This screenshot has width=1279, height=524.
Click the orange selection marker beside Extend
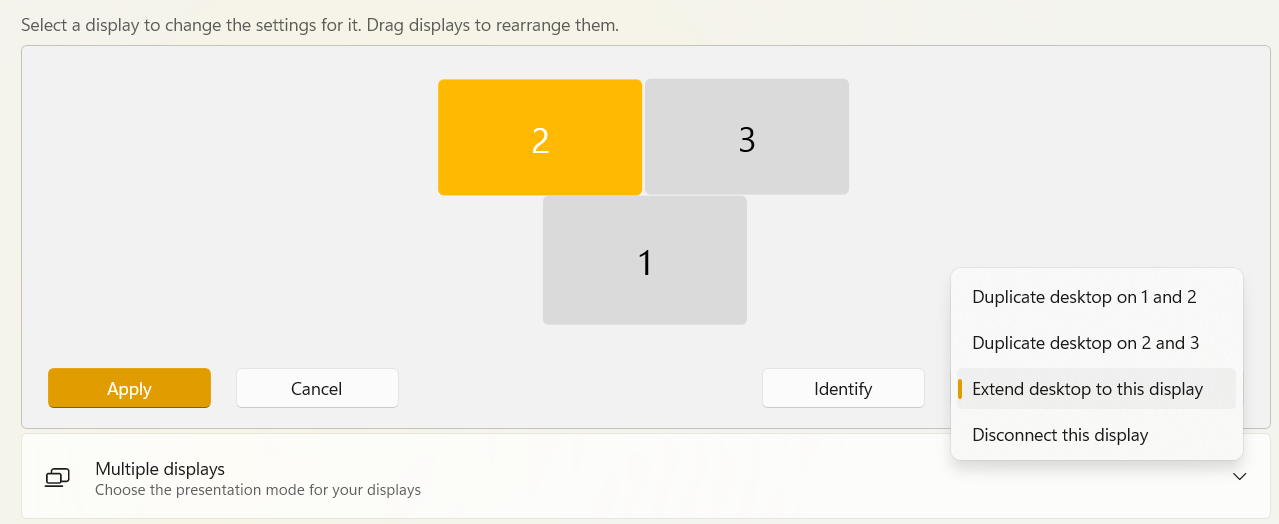point(960,389)
